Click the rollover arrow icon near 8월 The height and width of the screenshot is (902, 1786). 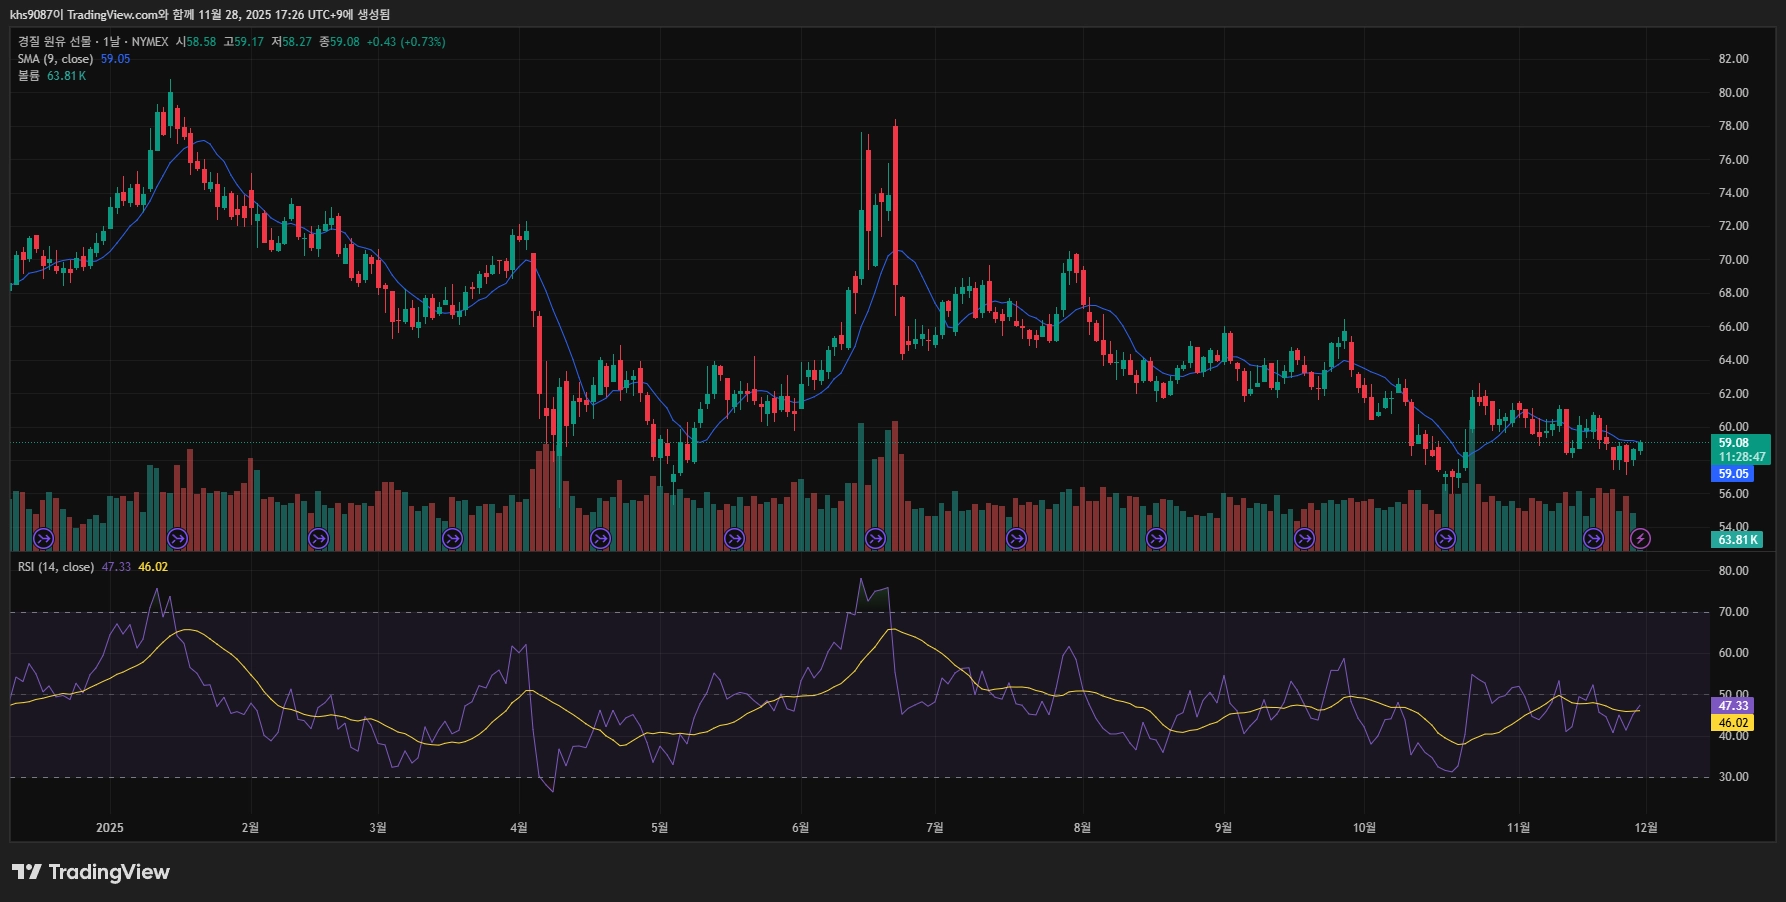tap(1016, 538)
